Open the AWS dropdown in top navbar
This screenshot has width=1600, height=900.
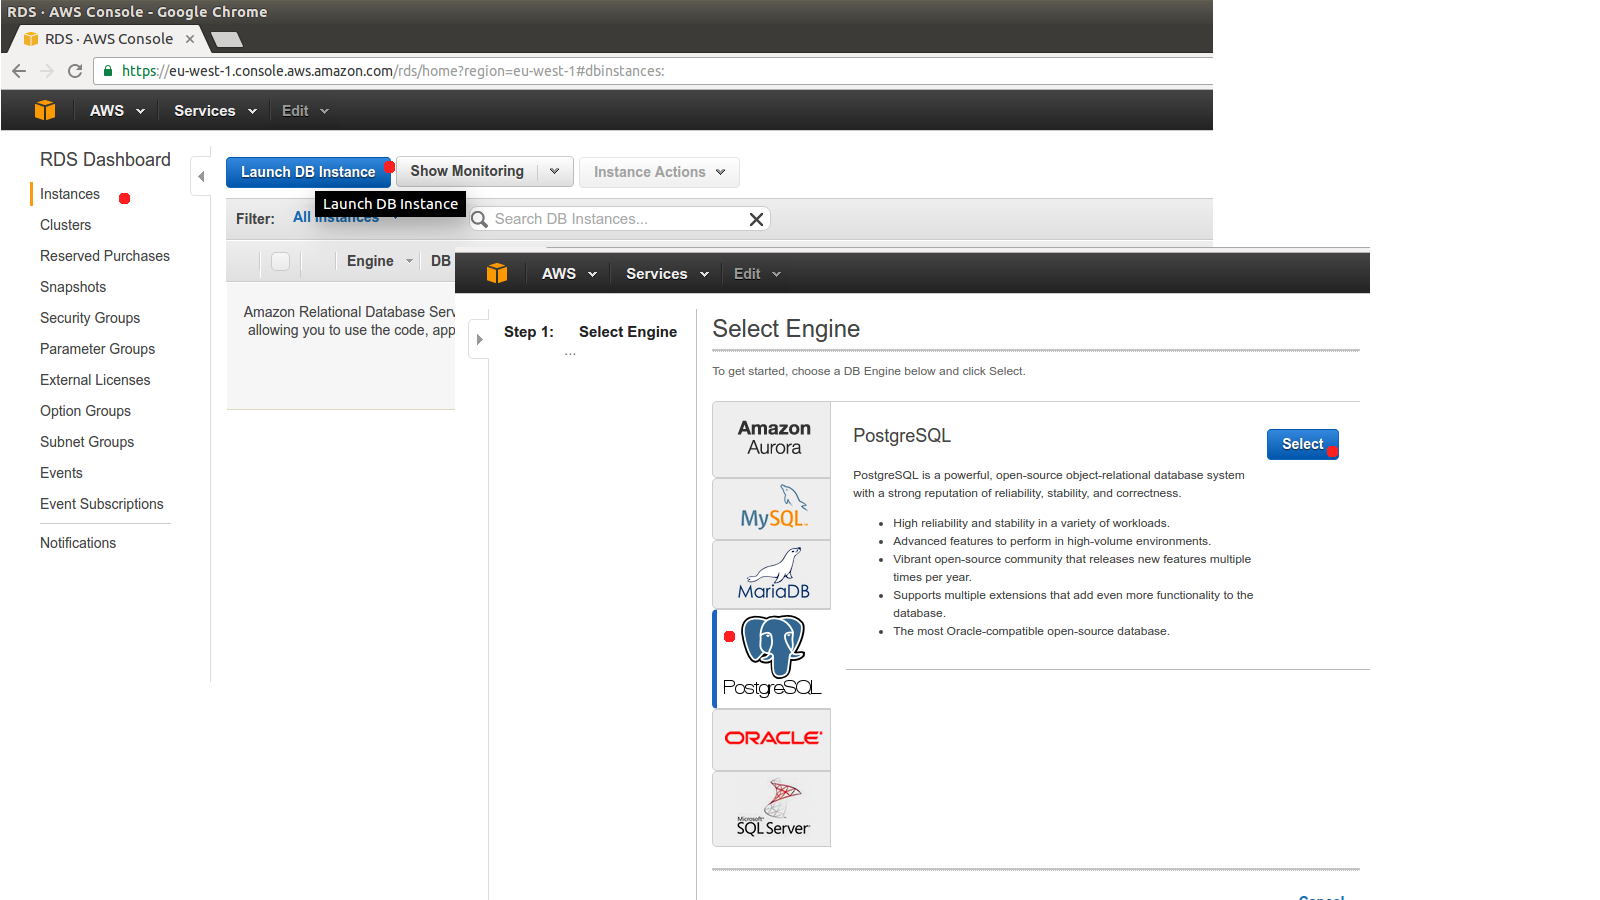pos(117,111)
